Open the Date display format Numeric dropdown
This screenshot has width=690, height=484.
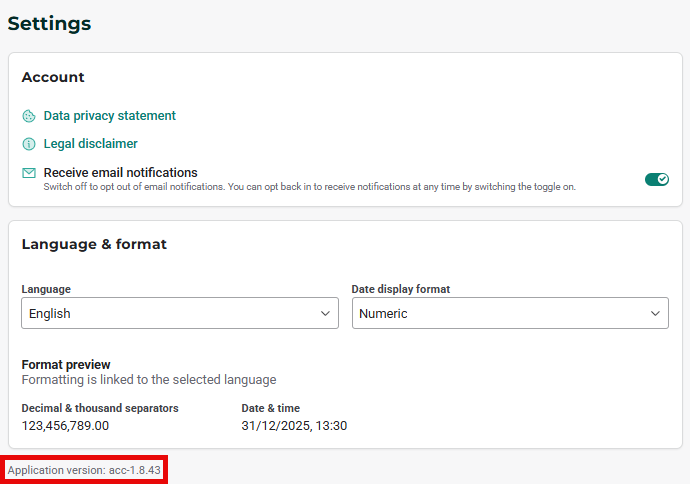(500, 313)
